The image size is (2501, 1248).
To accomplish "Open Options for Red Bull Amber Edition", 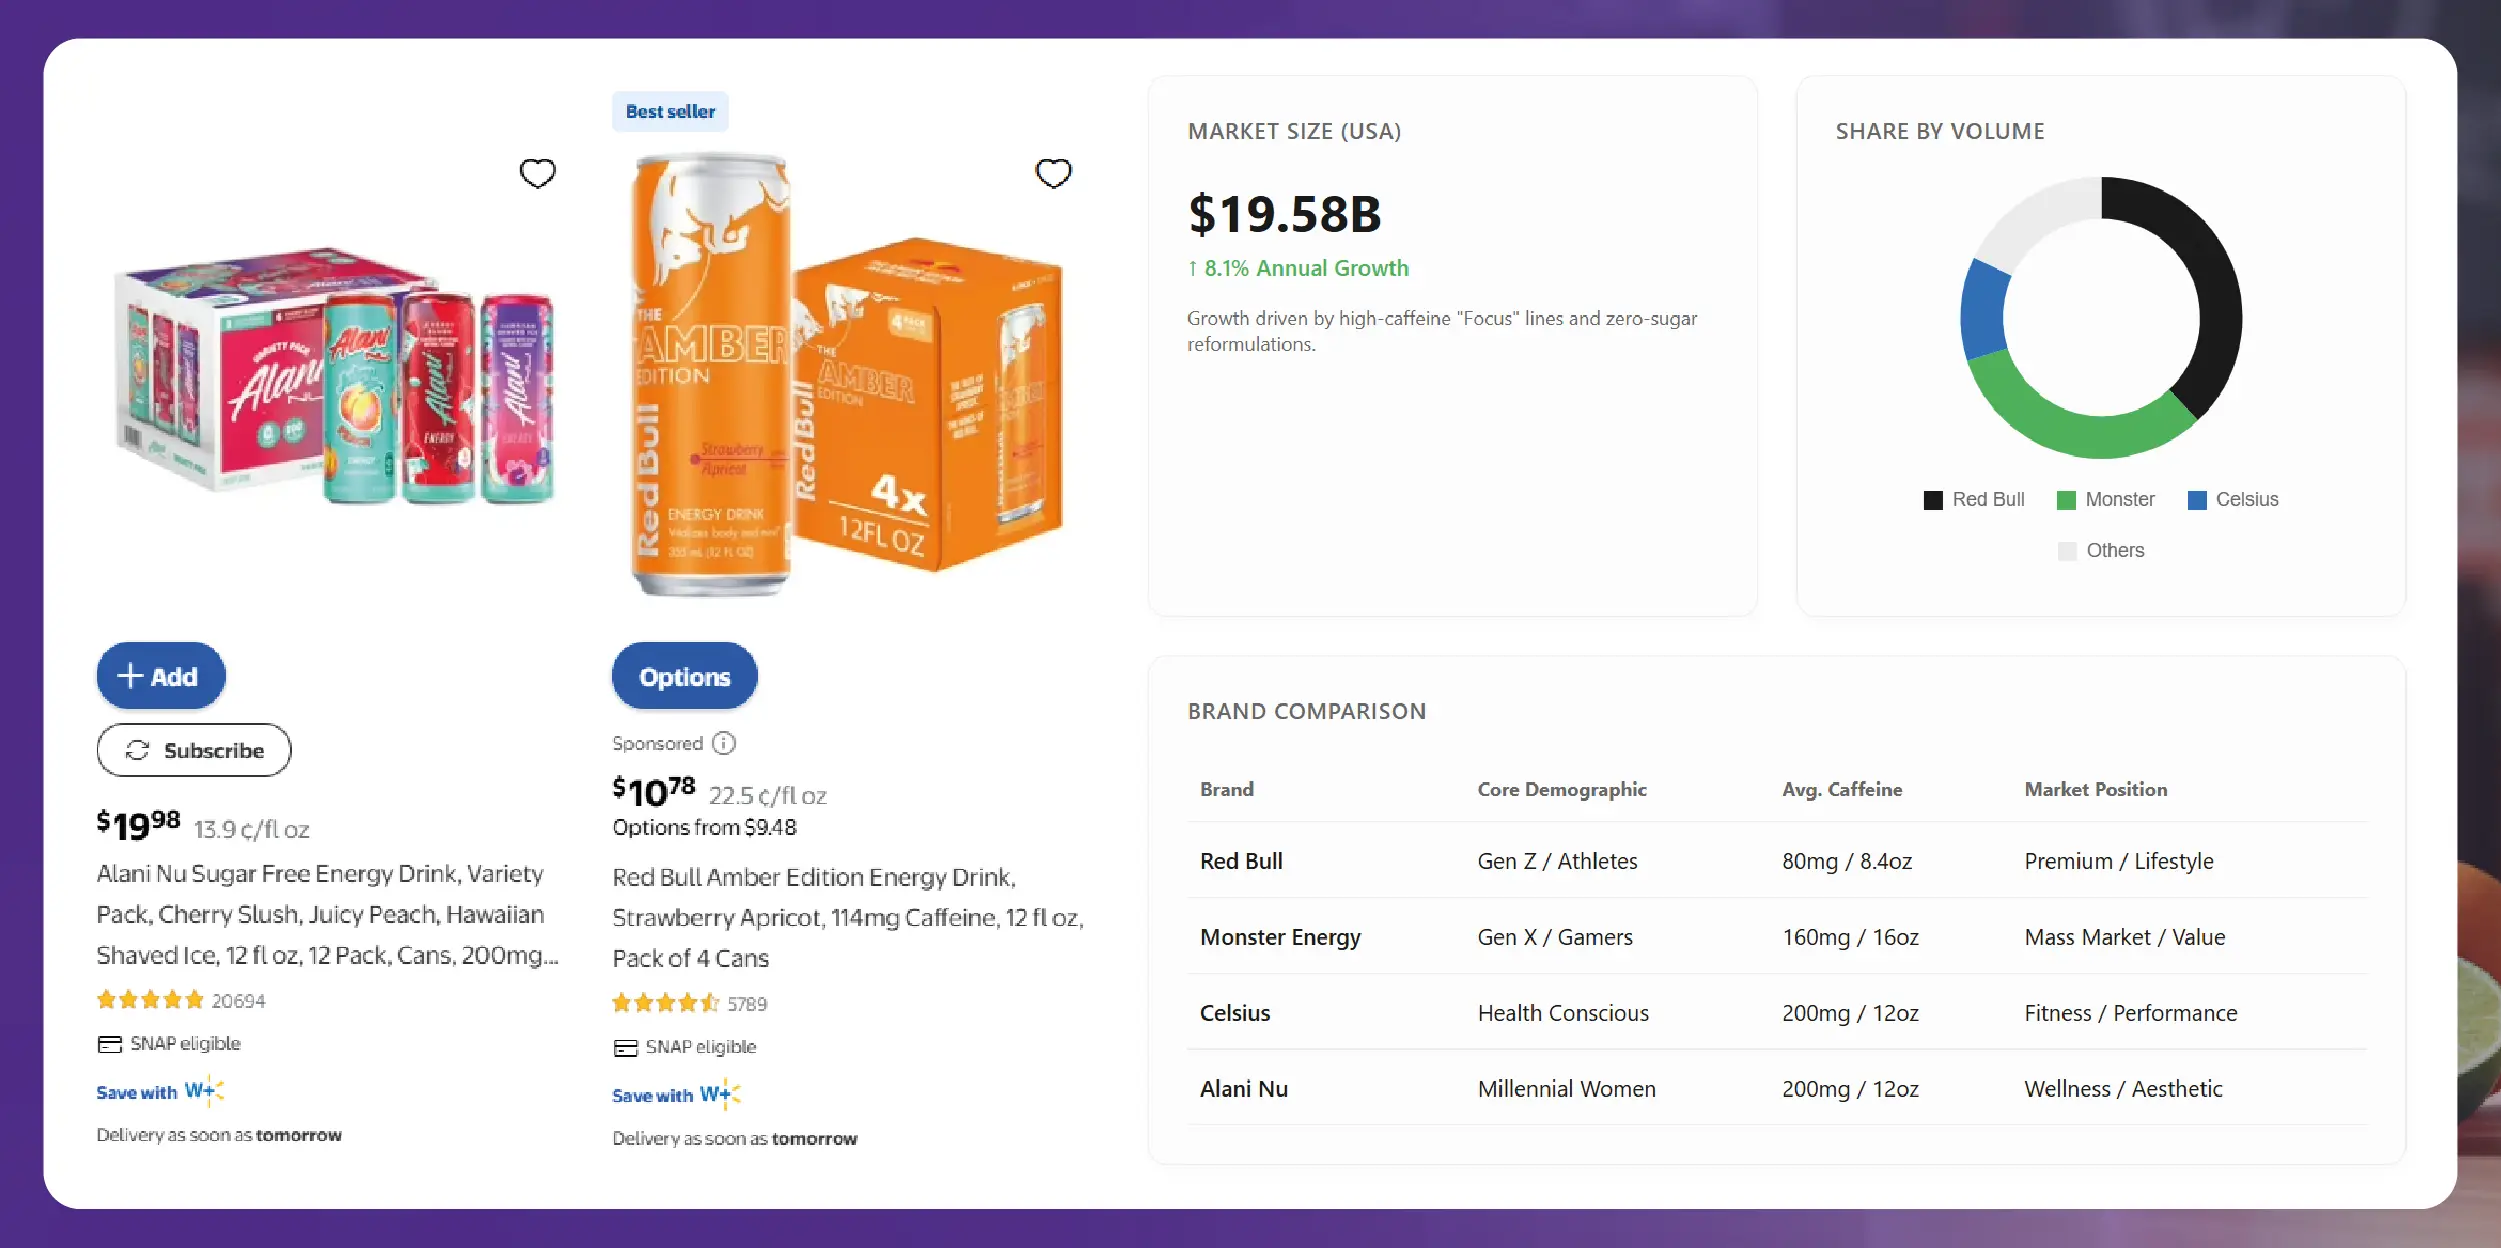I will click(x=684, y=677).
